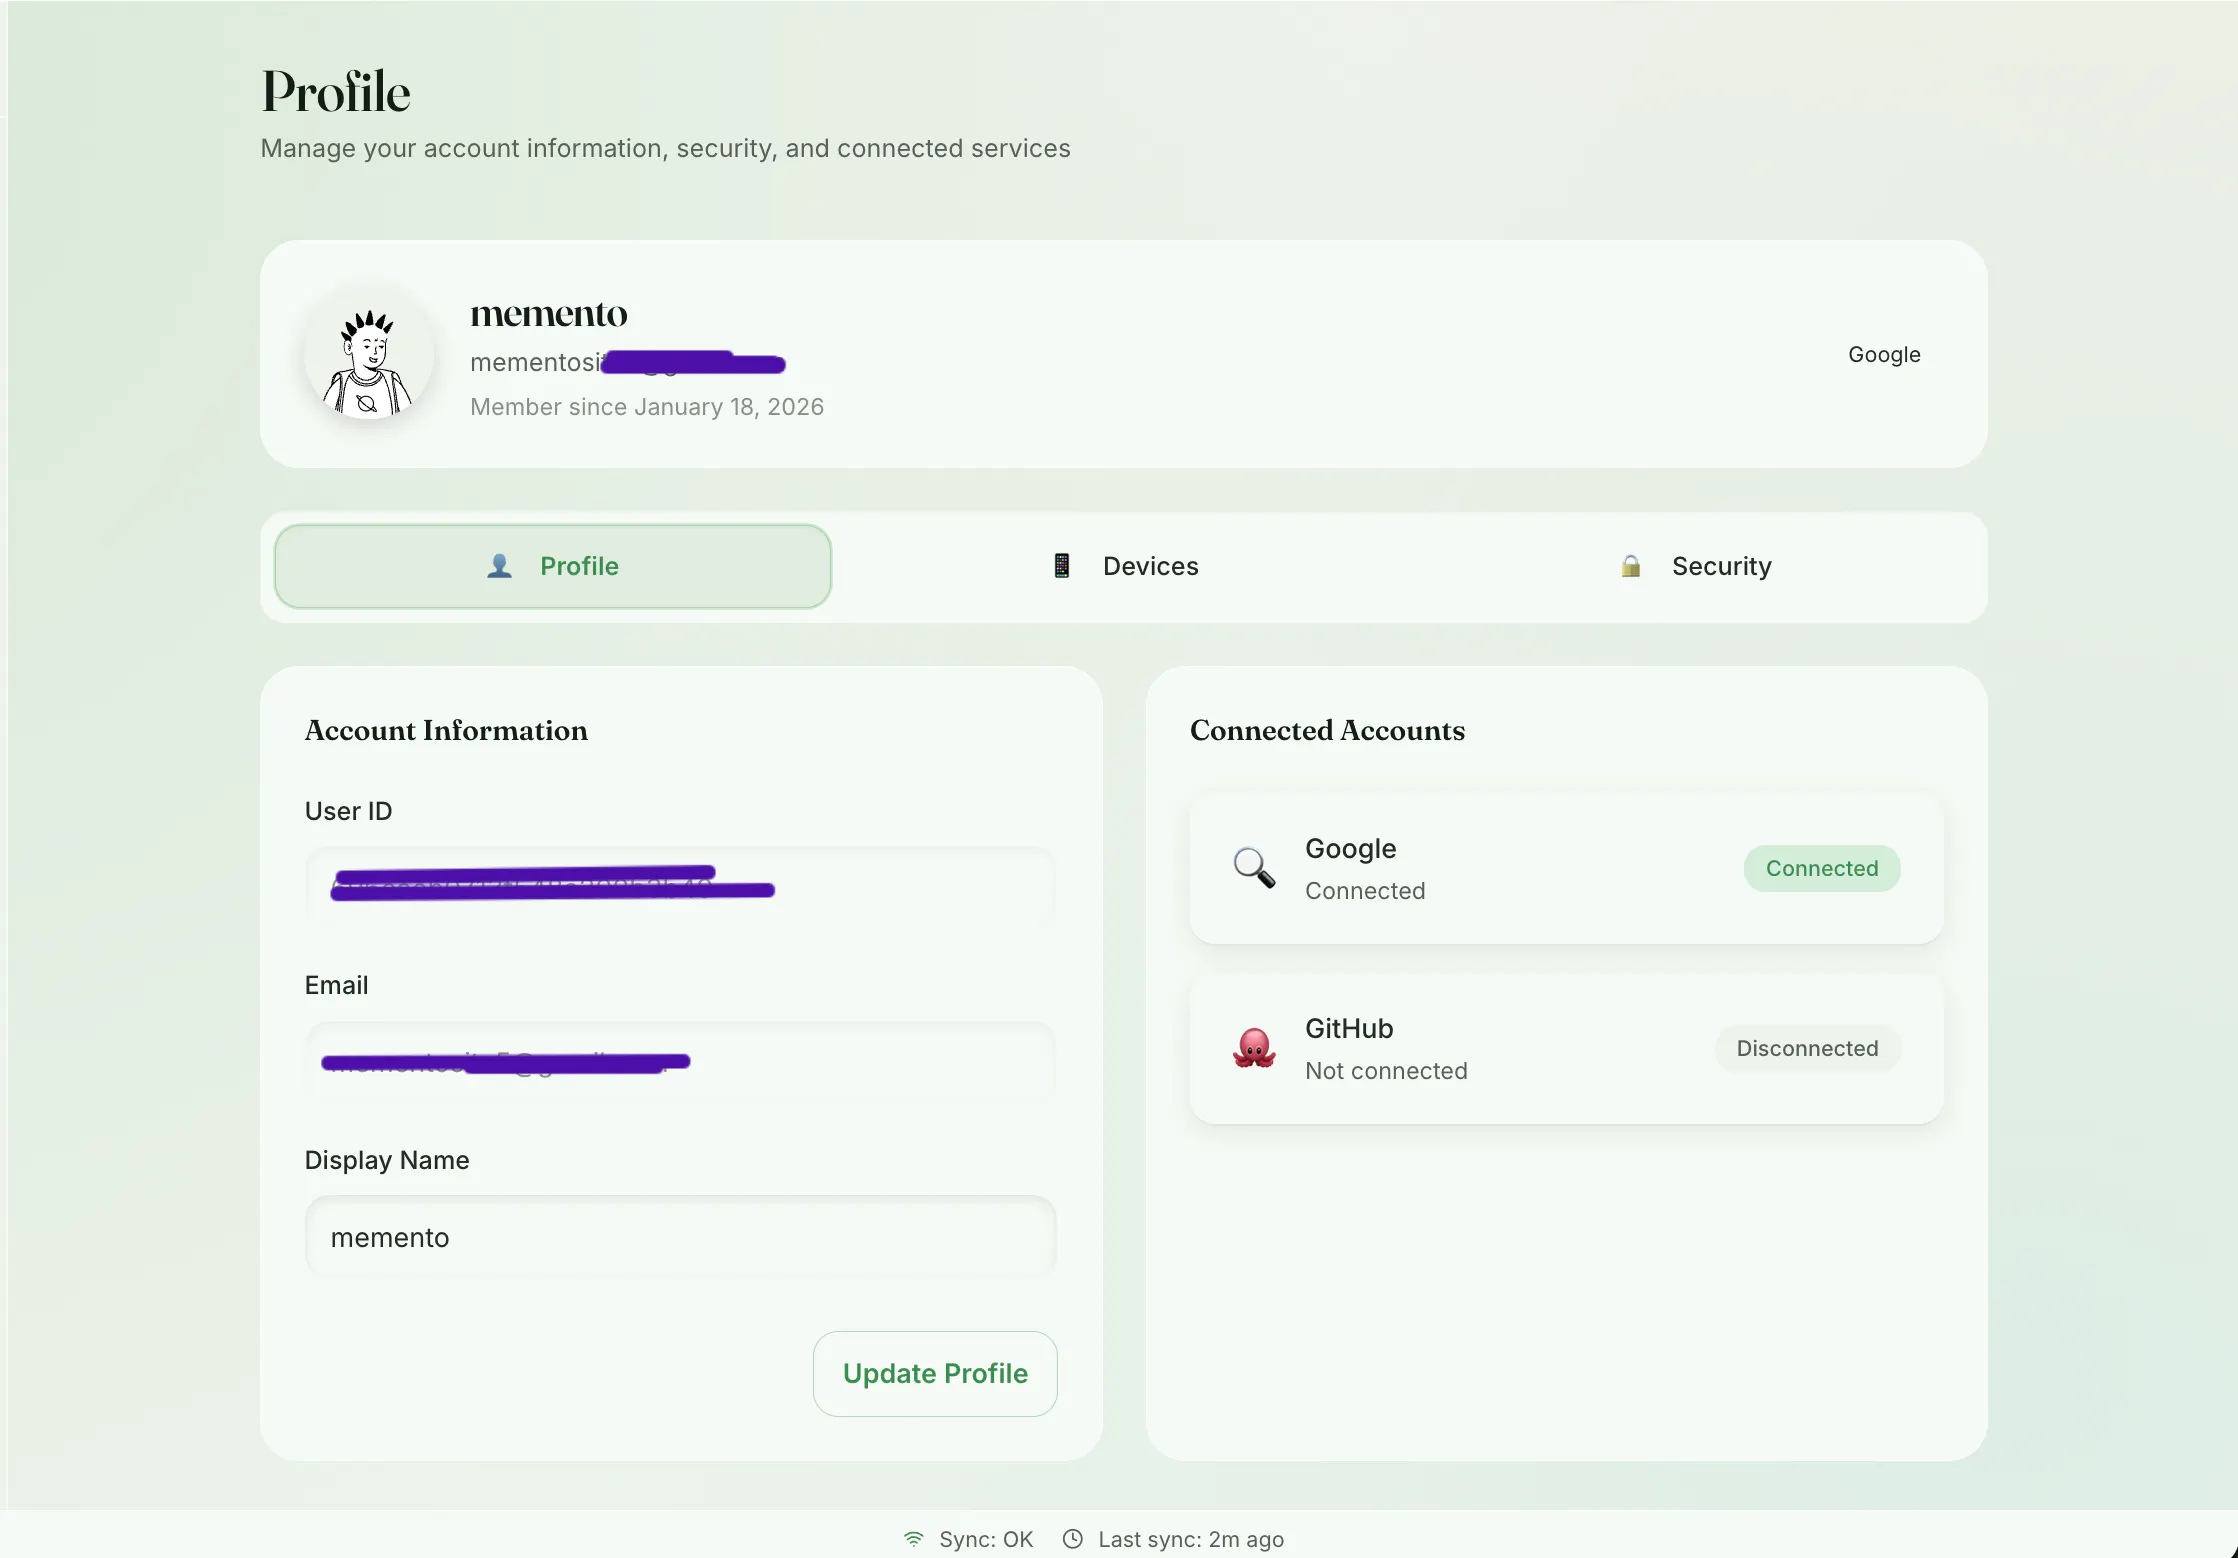Click the User ID field
2238x1558 pixels.
coord(681,888)
